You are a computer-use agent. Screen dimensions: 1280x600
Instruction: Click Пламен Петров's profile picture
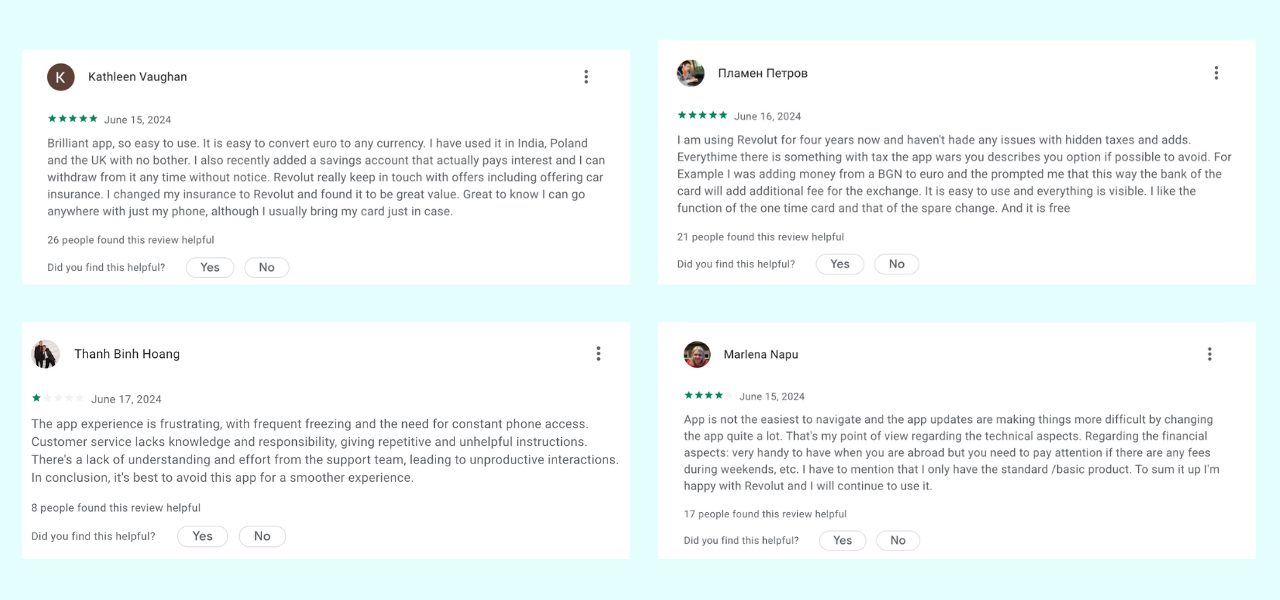(x=691, y=73)
